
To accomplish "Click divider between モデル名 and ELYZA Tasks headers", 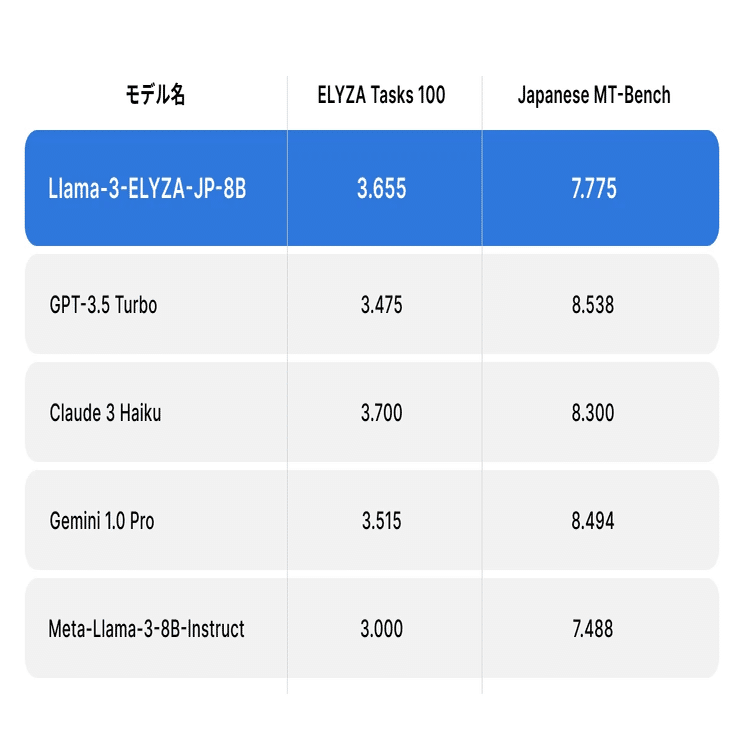I will point(287,96).
